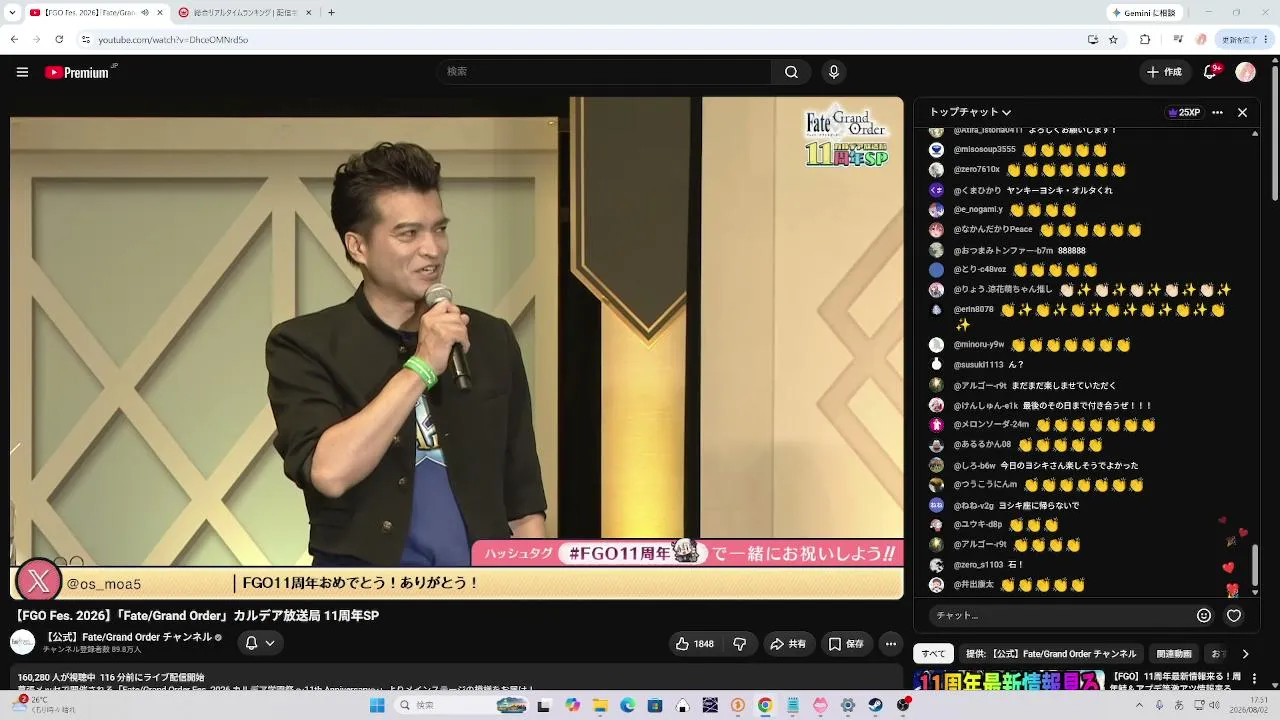Screen dimensions: 1280x720
Task: Dislike the video with thumbs down
Action: [x=740, y=644]
